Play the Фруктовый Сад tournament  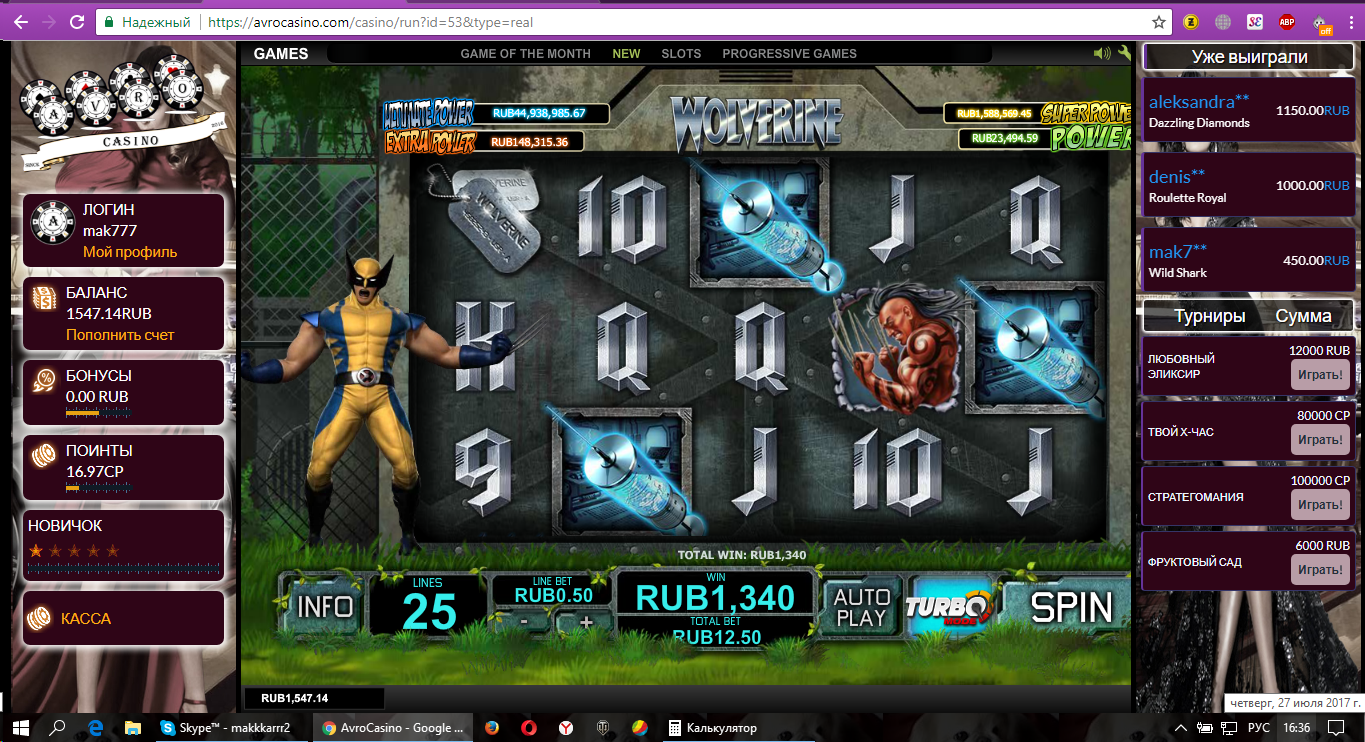coord(1321,570)
